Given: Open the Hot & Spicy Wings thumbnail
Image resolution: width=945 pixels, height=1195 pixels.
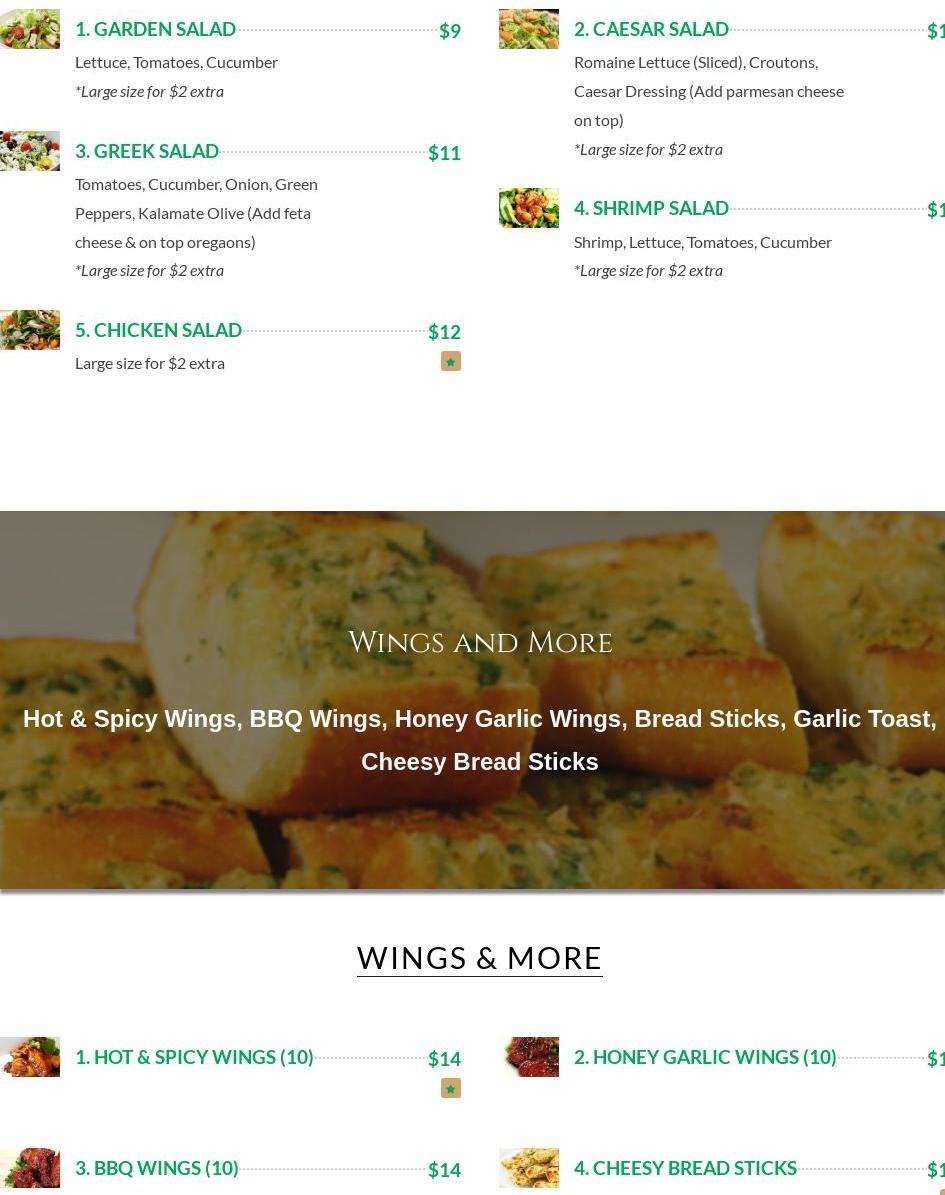Looking at the screenshot, I should click(30, 1057).
